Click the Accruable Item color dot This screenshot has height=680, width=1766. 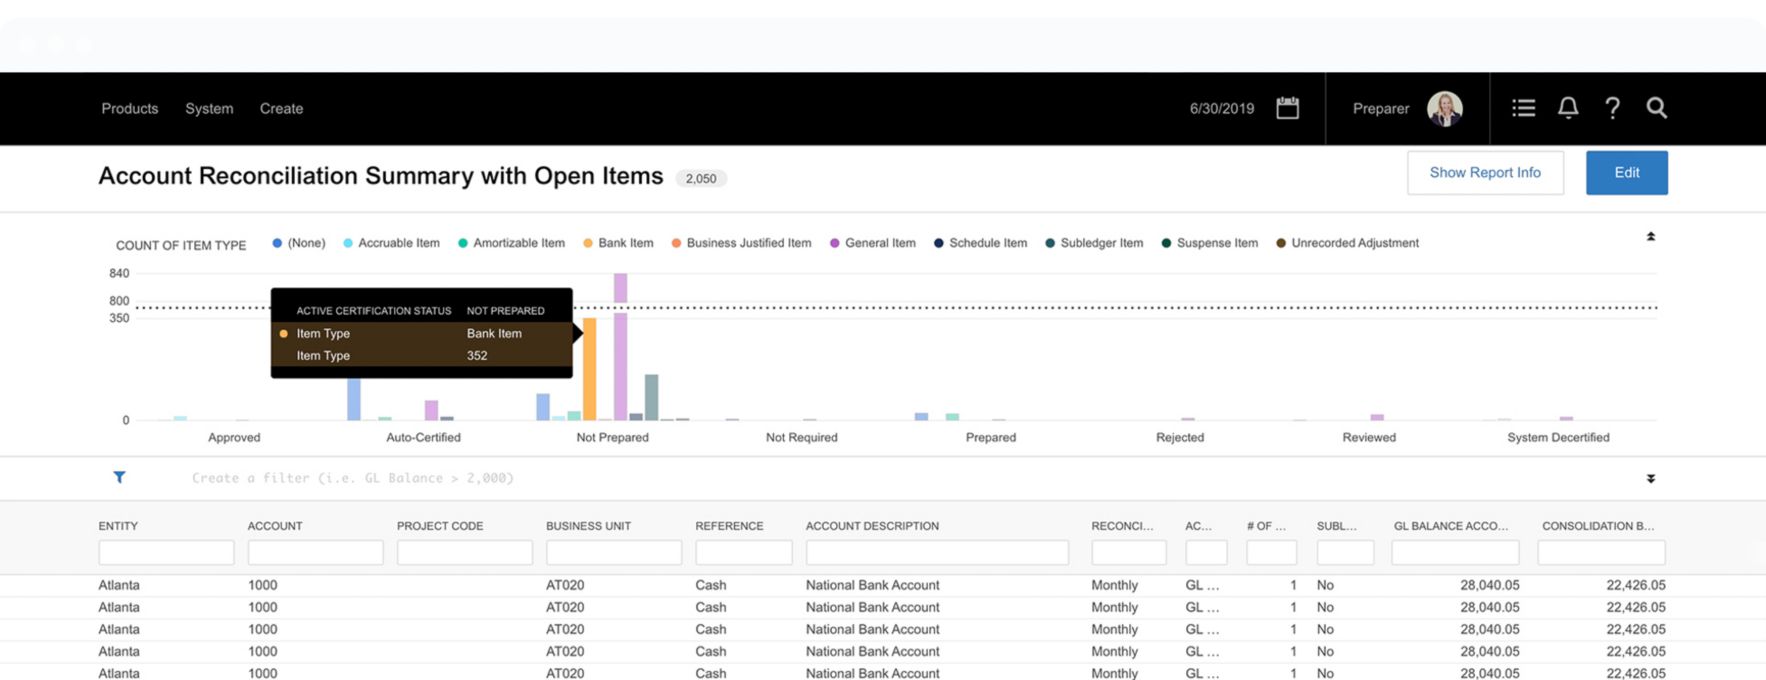pyautogui.click(x=348, y=243)
